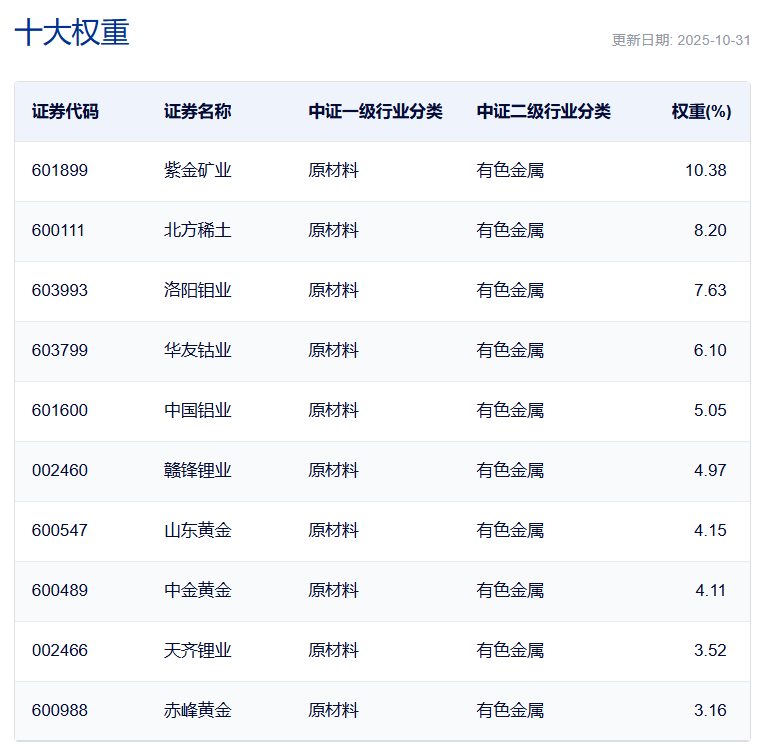Click 有色金属 in the 中国铝业 row
Viewport: 765px width, 747px height.
click(x=510, y=410)
